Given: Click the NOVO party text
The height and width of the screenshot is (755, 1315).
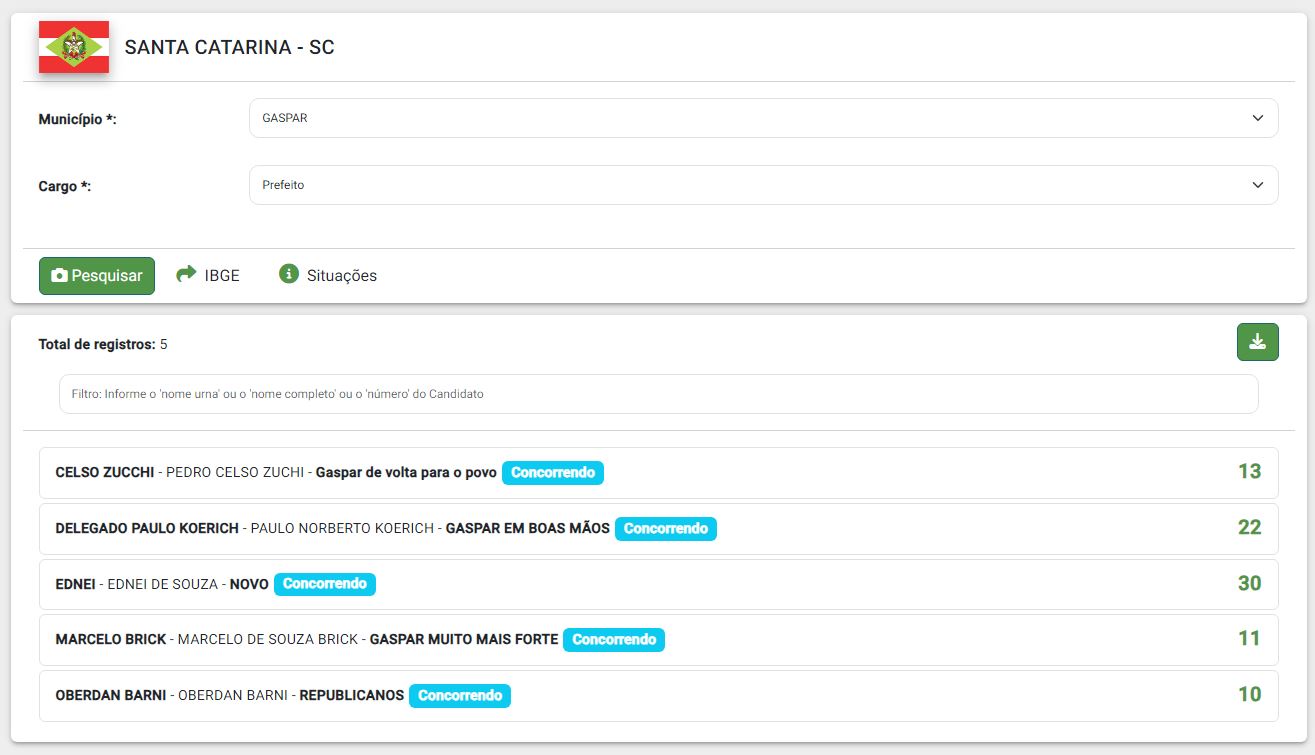Looking at the screenshot, I should [249, 584].
